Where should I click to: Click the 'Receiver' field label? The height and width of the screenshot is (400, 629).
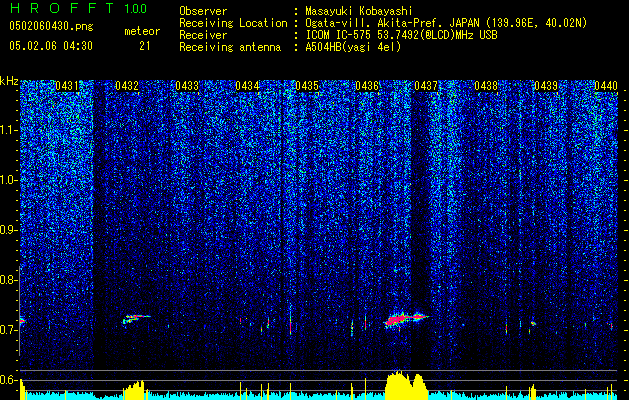pyautogui.click(x=203, y=35)
